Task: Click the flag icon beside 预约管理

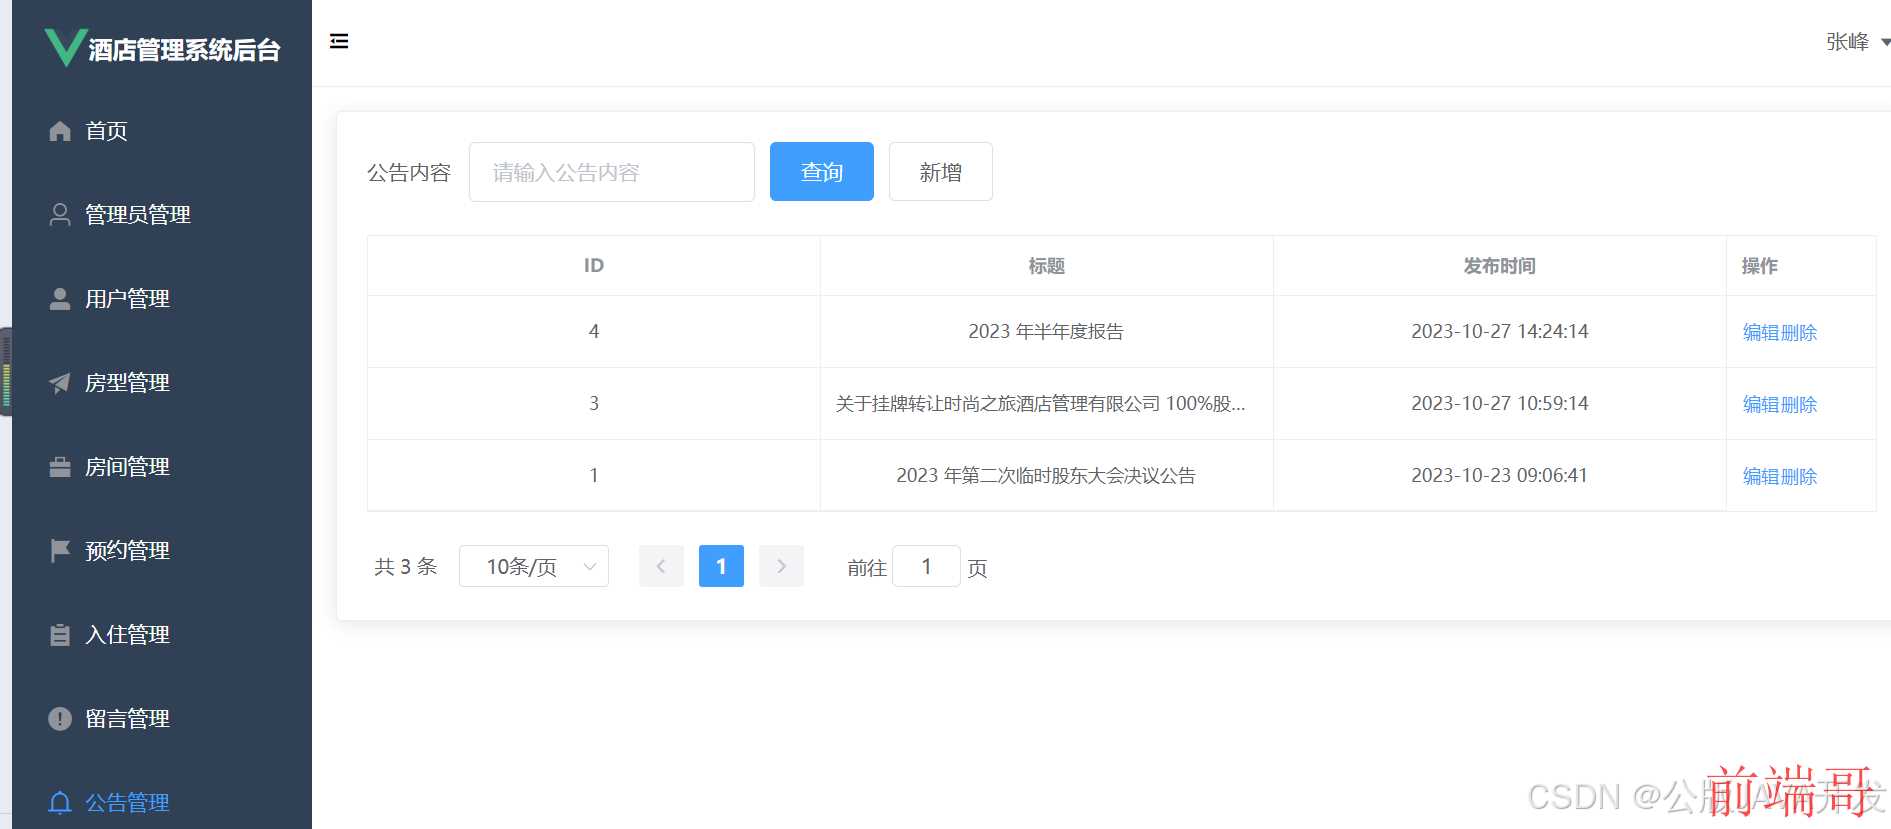Action: (60, 551)
